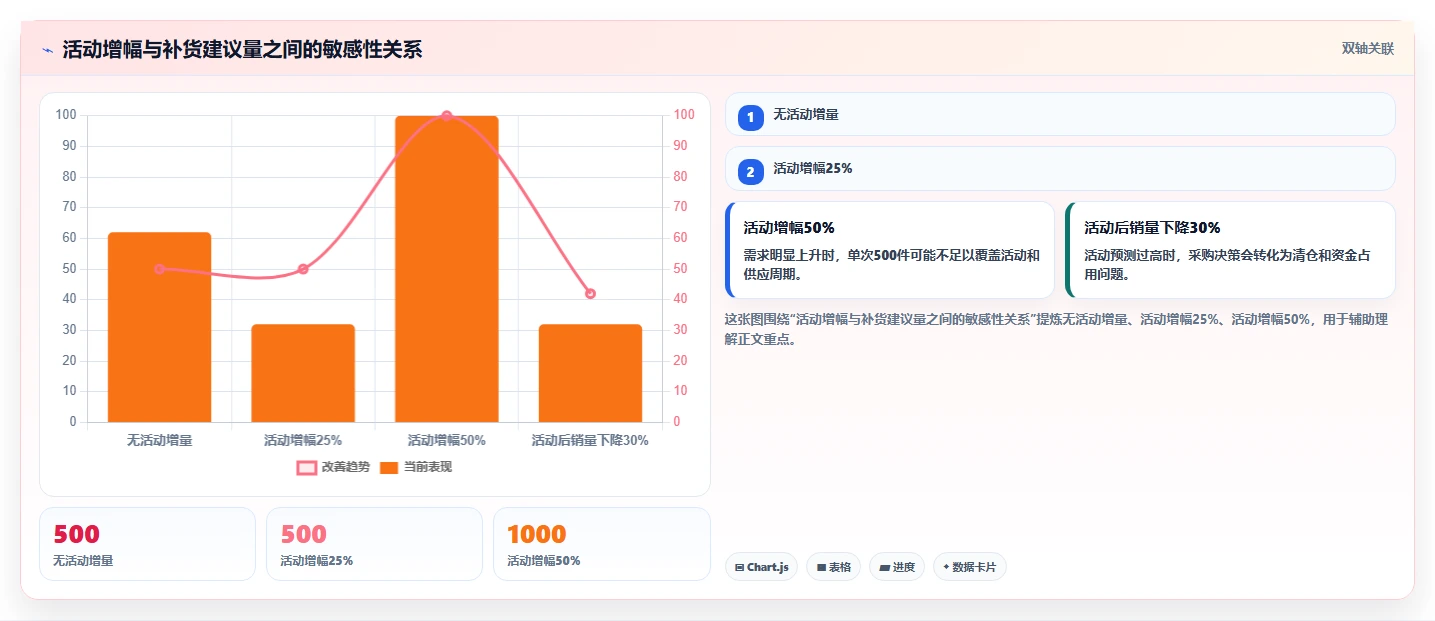Toggle the 改善趋势 legend item
Viewport: 1435px width, 621px height.
pyautogui.click(x=333, y=467)
